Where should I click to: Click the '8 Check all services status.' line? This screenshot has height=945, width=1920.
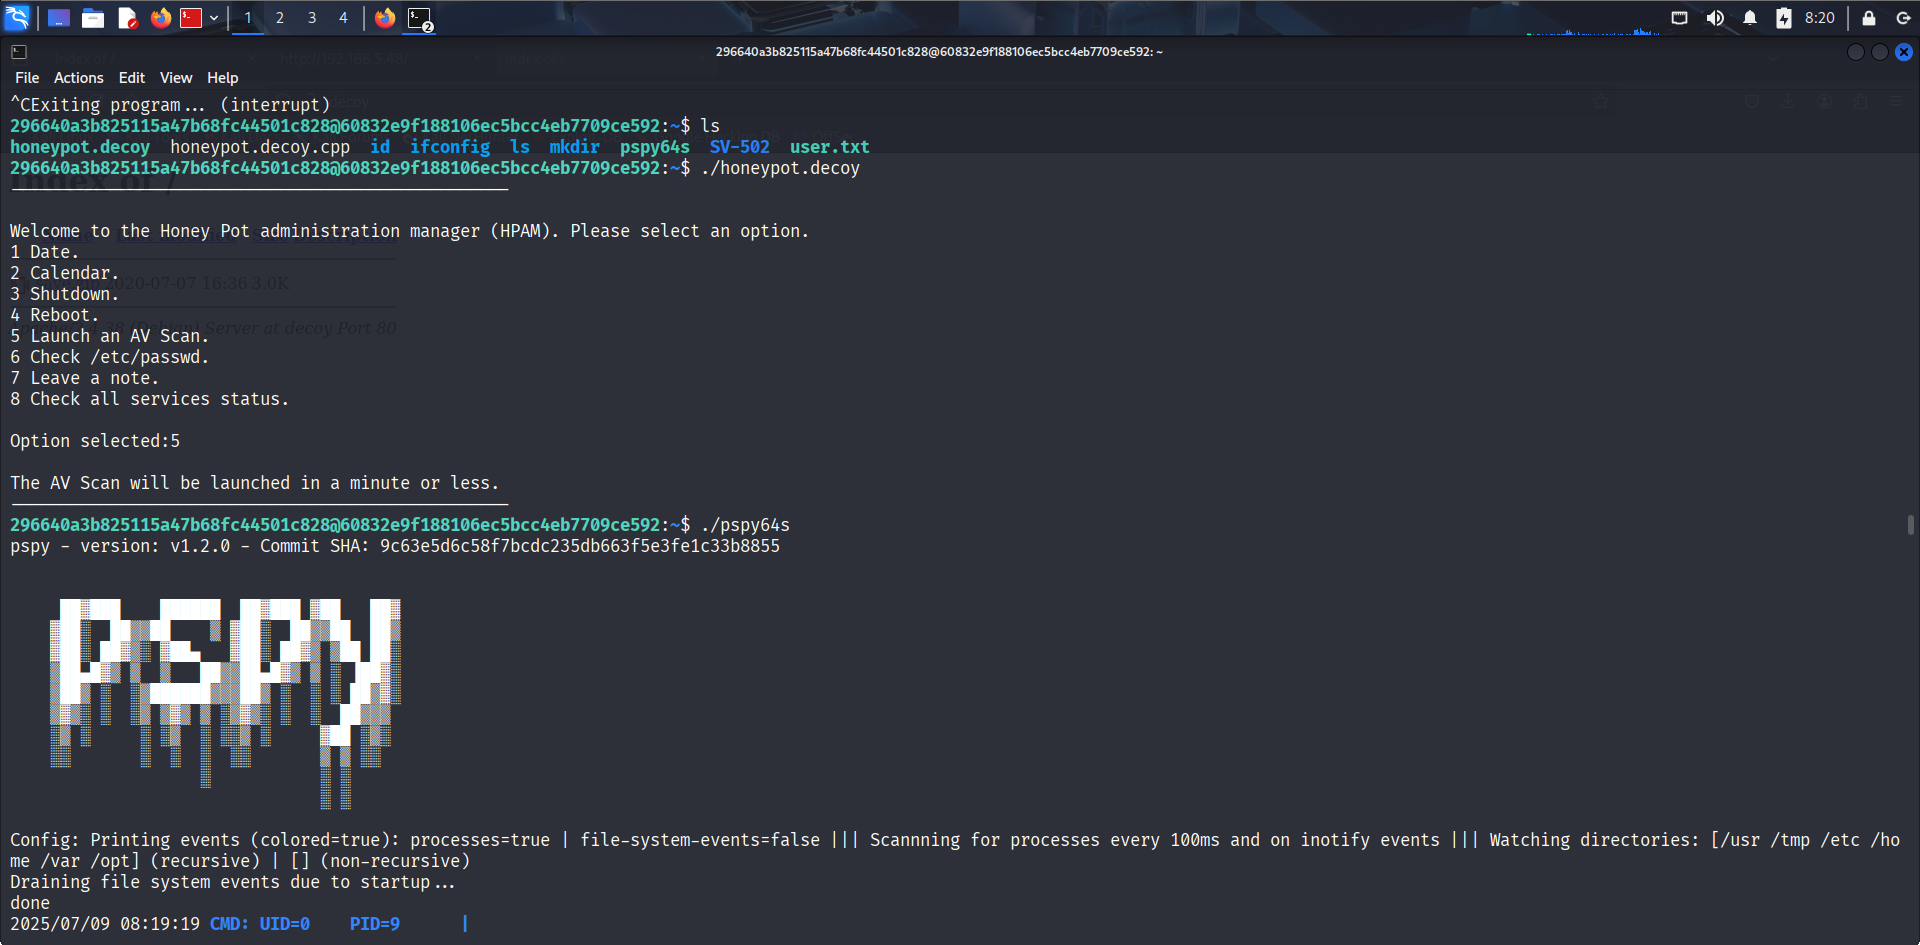point(150,399)
